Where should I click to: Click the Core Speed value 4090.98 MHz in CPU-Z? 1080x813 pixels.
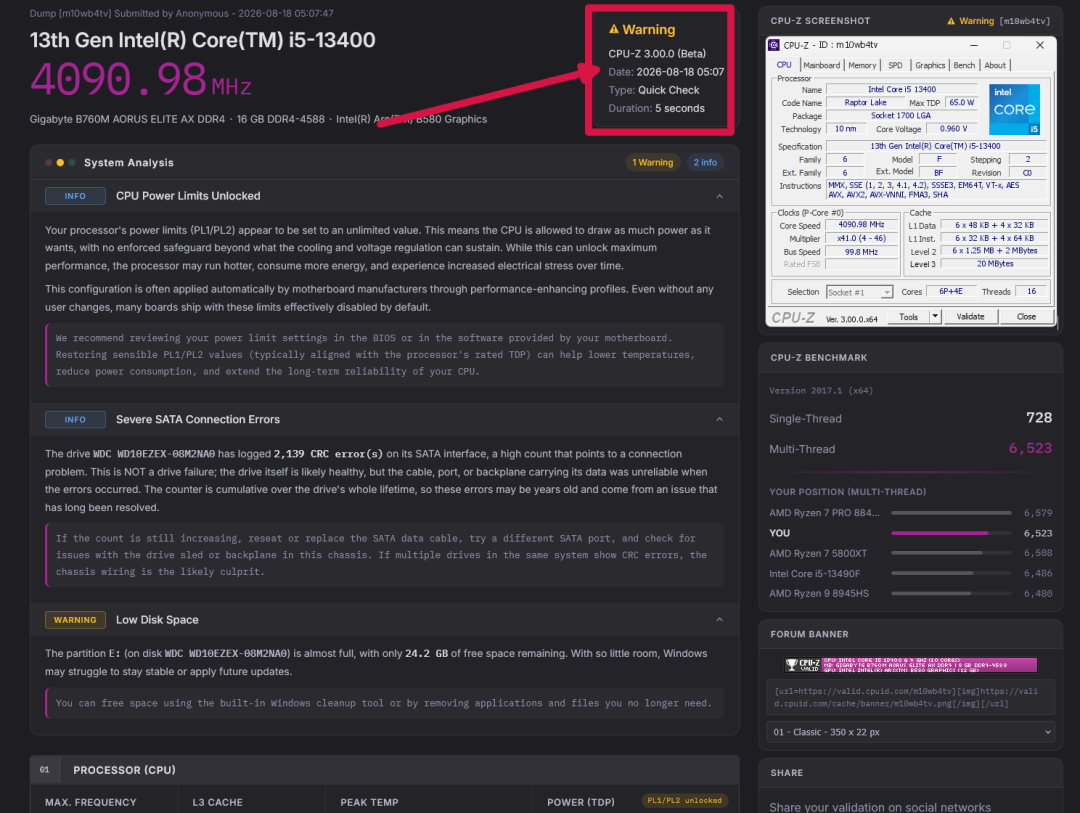tap(861, 225)
